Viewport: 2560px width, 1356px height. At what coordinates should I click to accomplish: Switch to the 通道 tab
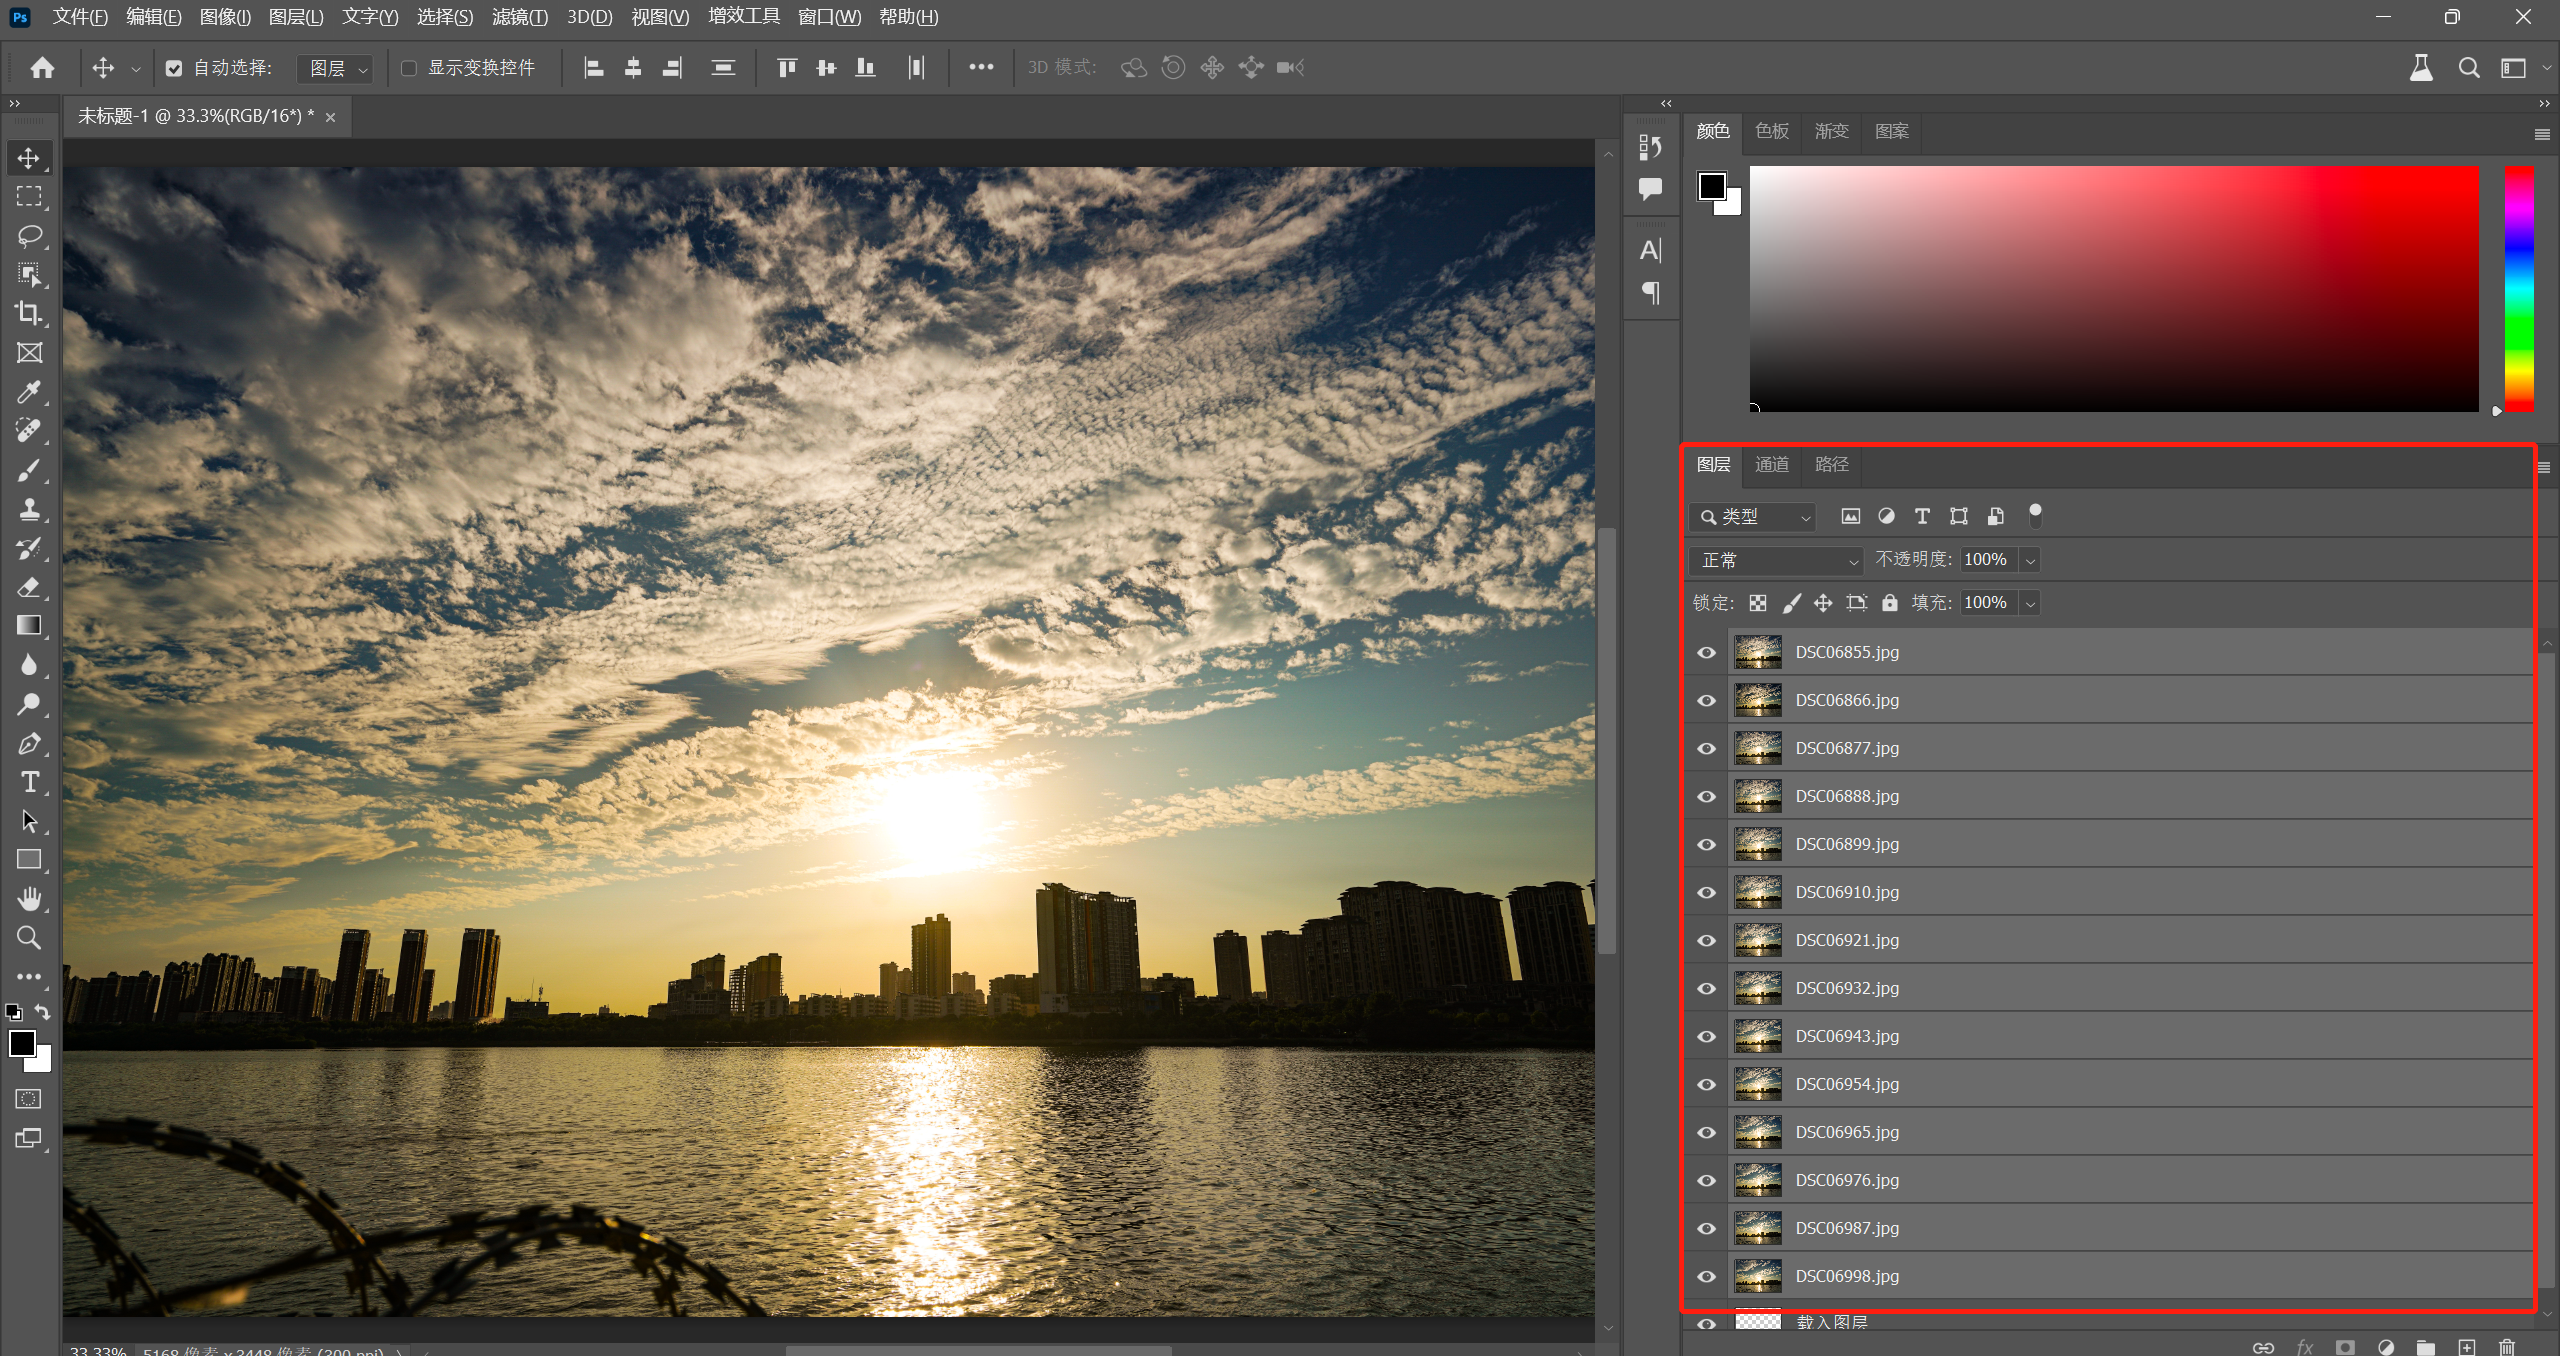1772,465
